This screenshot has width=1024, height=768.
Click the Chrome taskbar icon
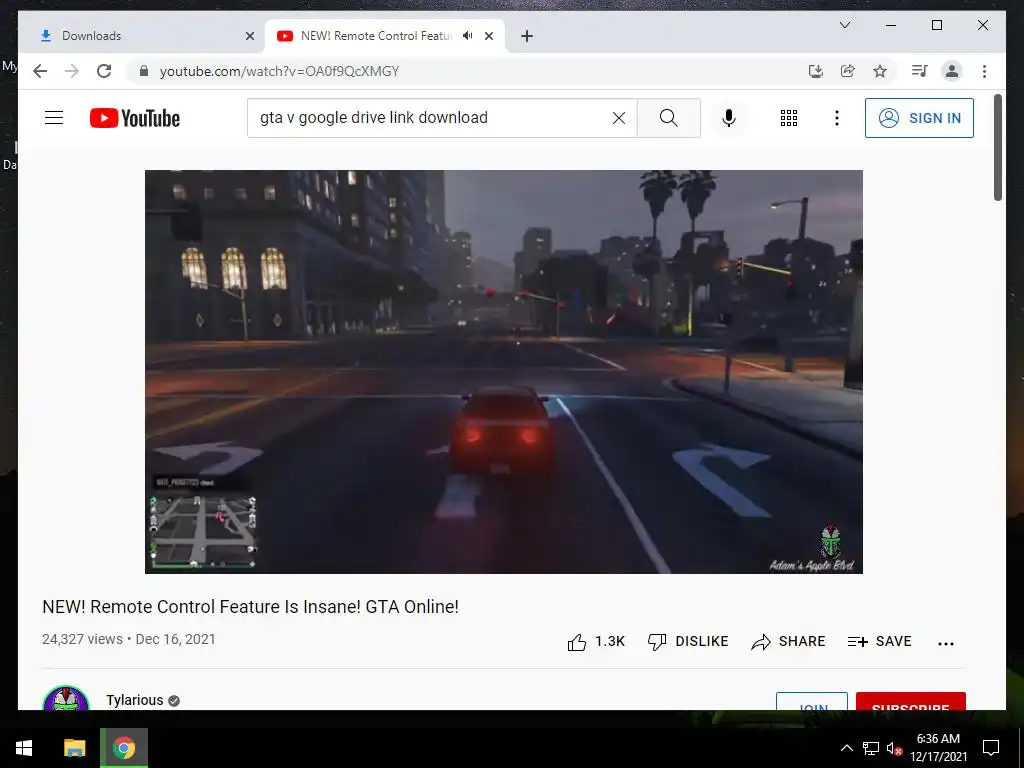click(124, 748)
